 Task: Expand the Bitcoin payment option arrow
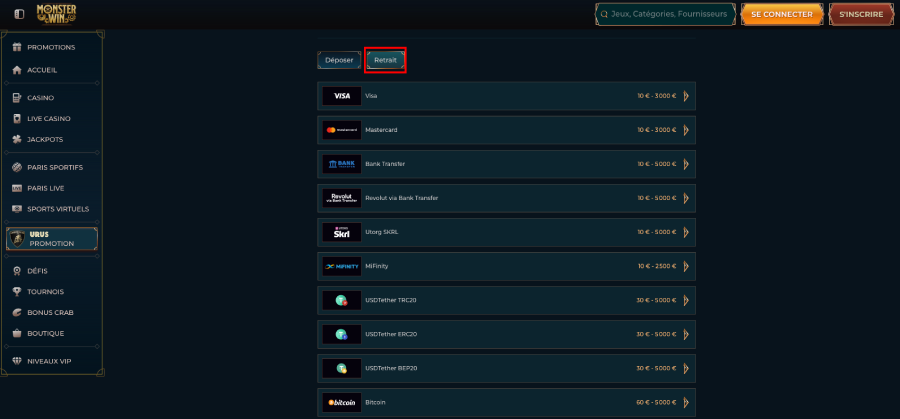click(687, 402)
